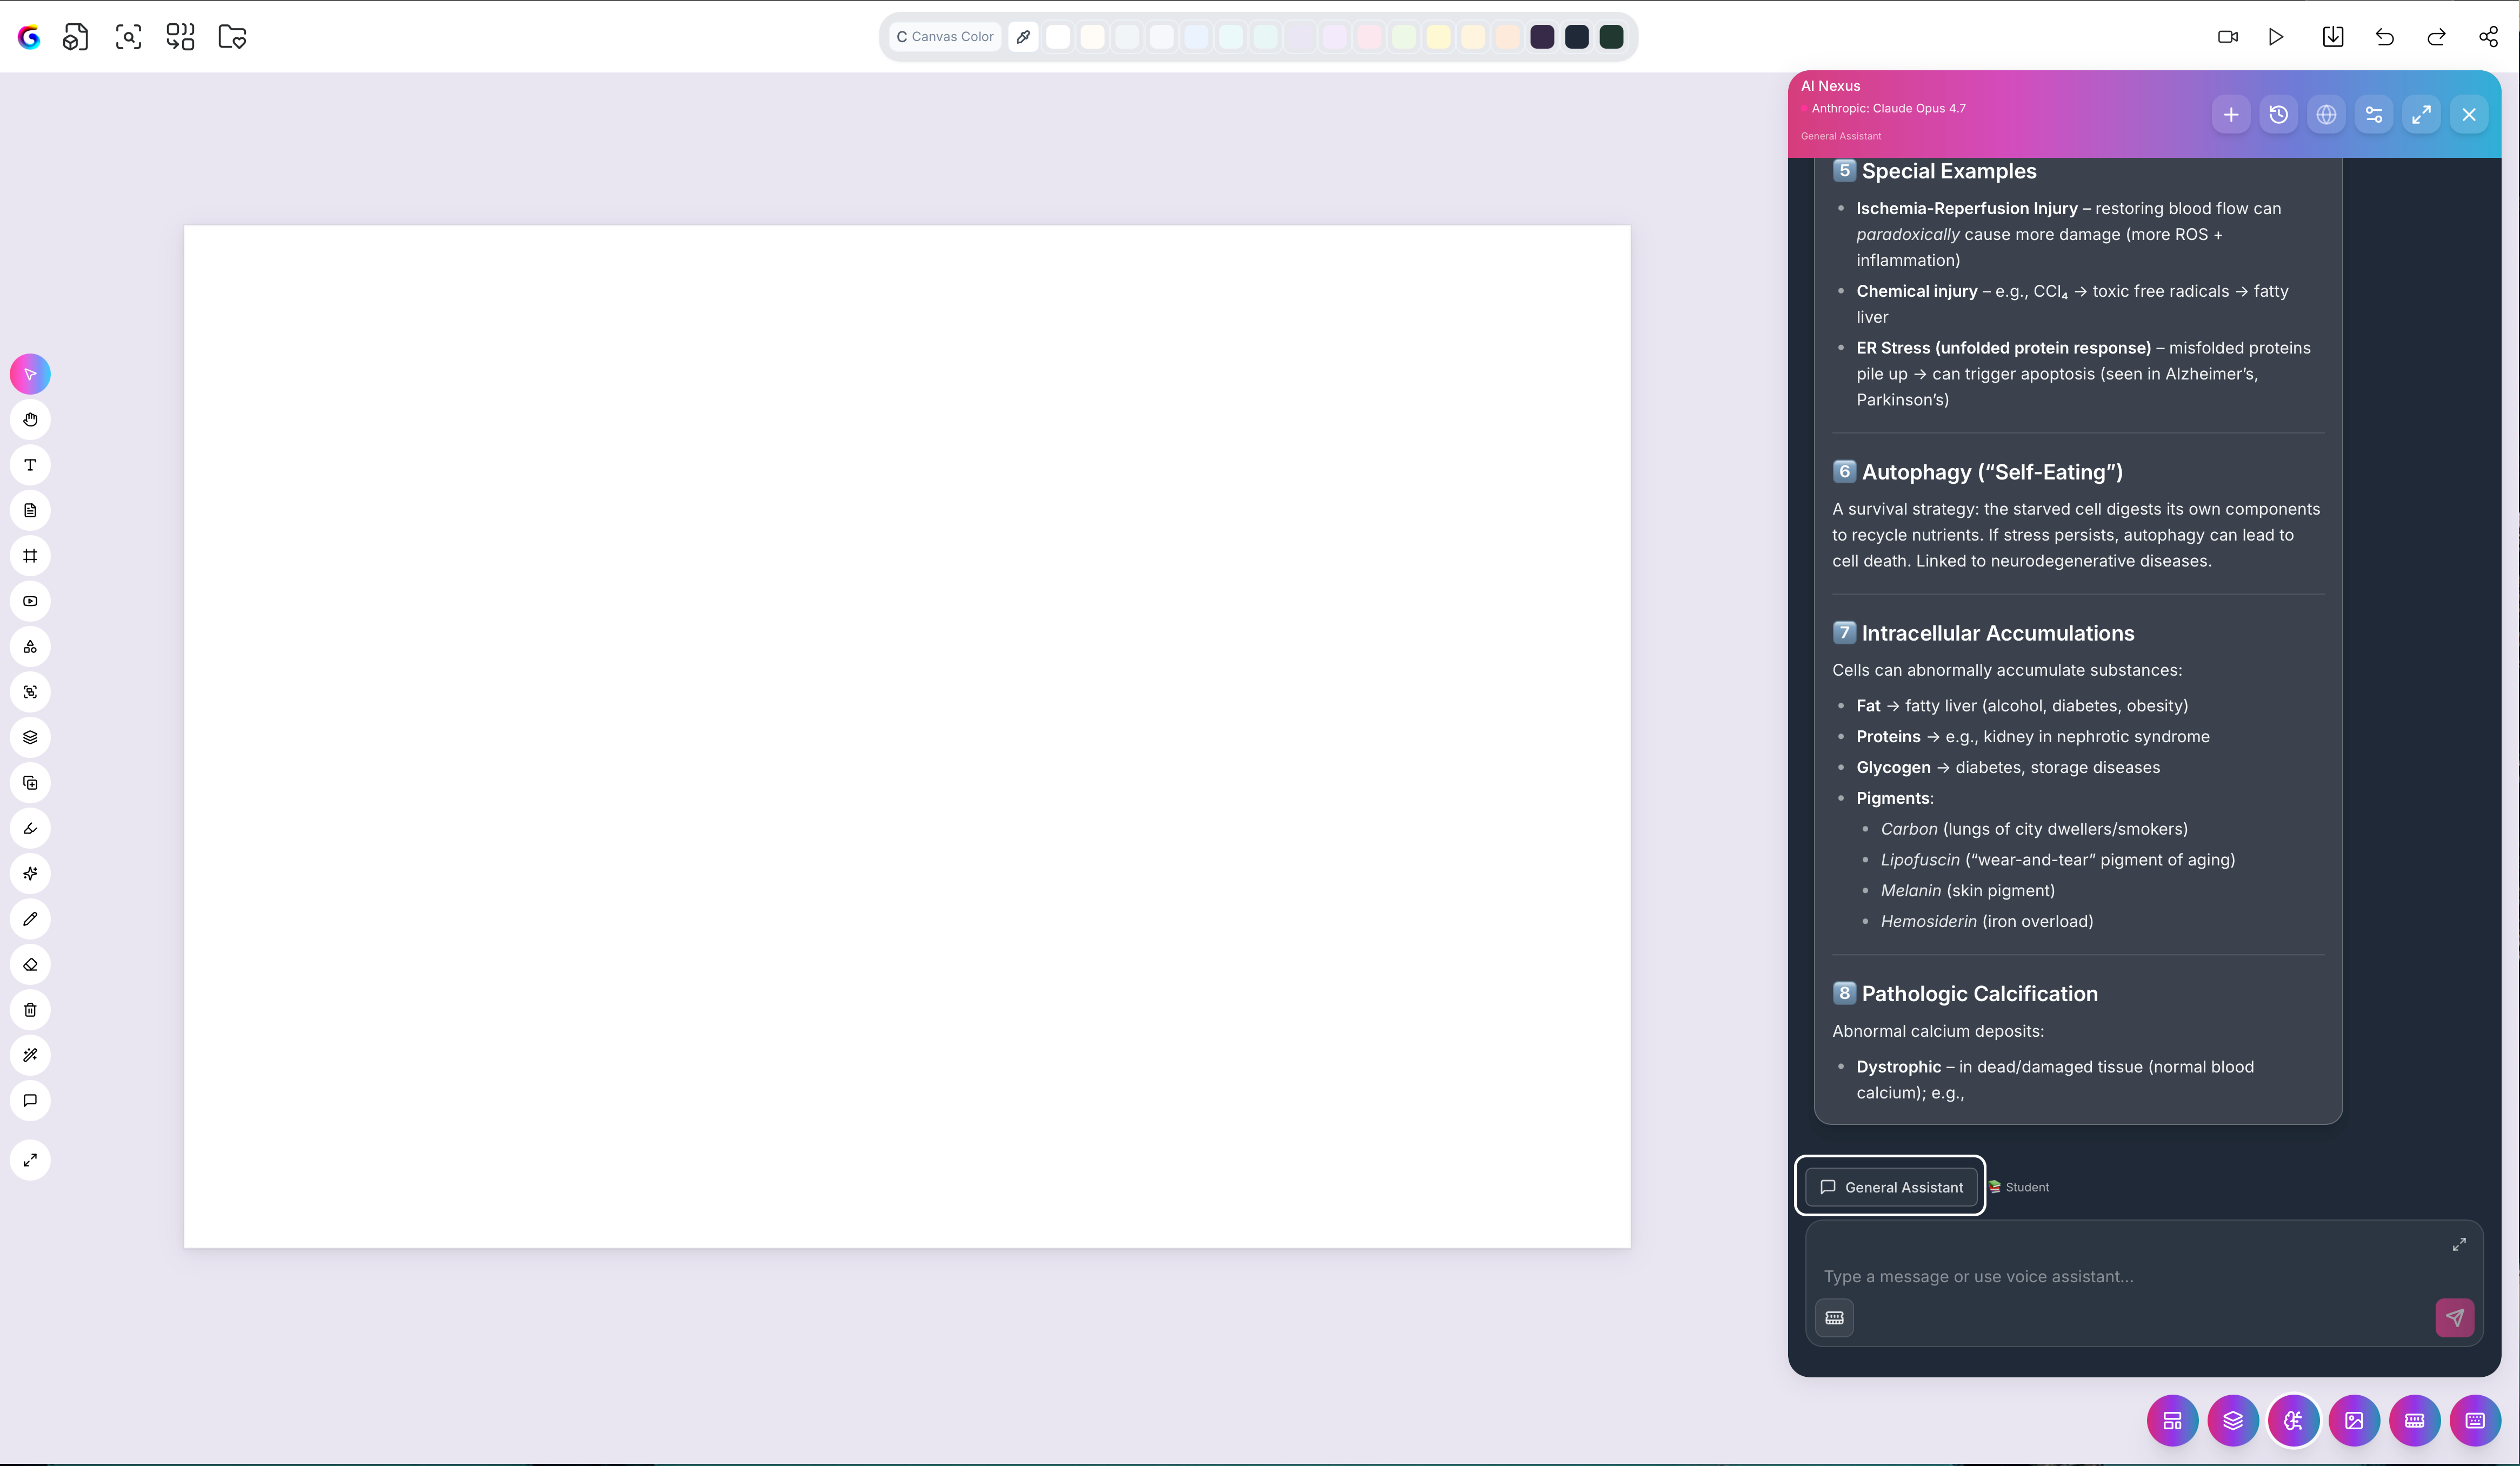Click the Pathologic Calcification heading
This screenshot has width=2520, height=1466.
1980,994
